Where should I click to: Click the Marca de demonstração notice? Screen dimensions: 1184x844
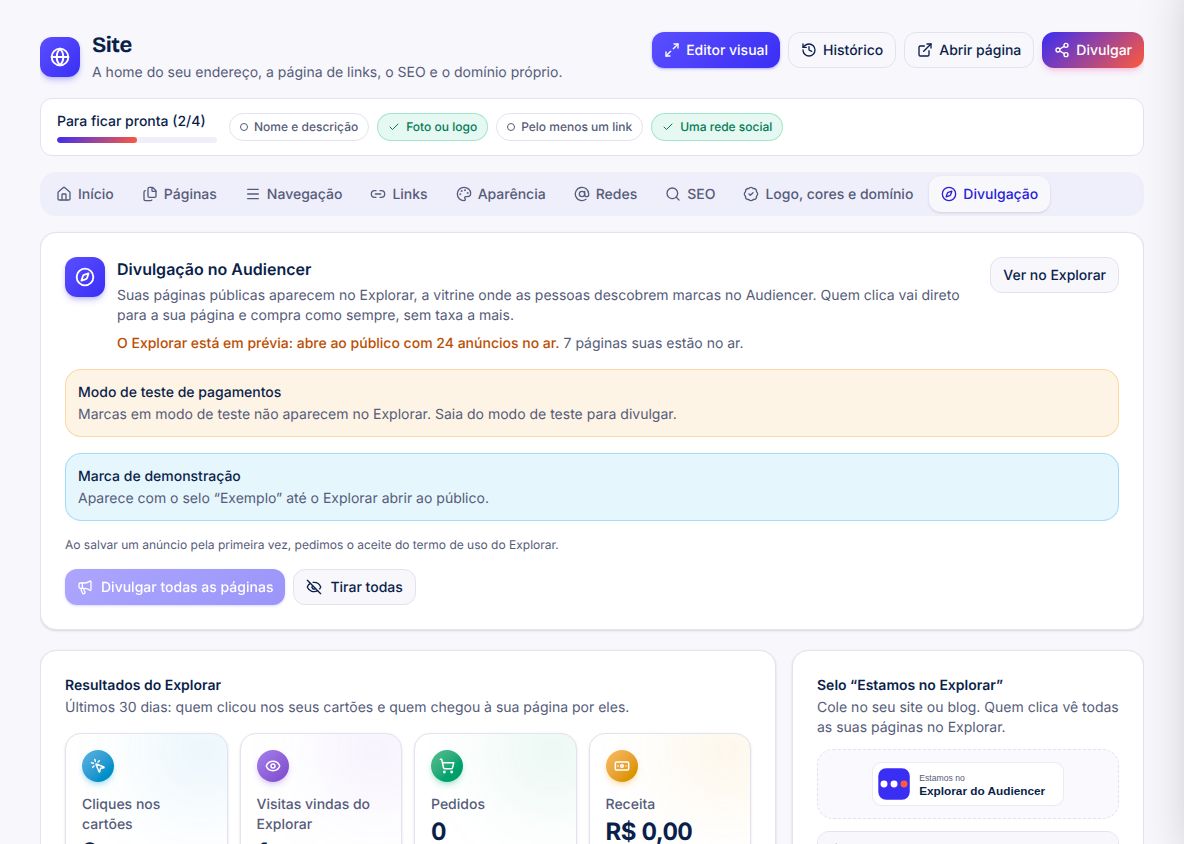591,487
